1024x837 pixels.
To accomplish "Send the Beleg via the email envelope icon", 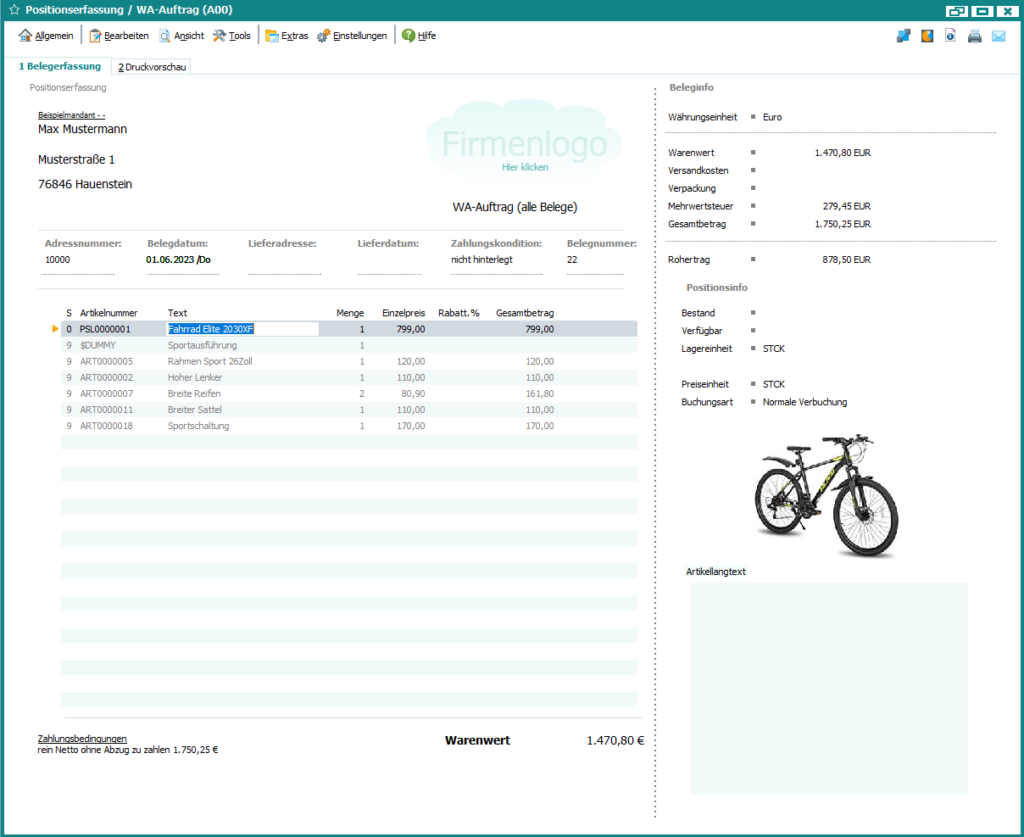I will [998, 35].
